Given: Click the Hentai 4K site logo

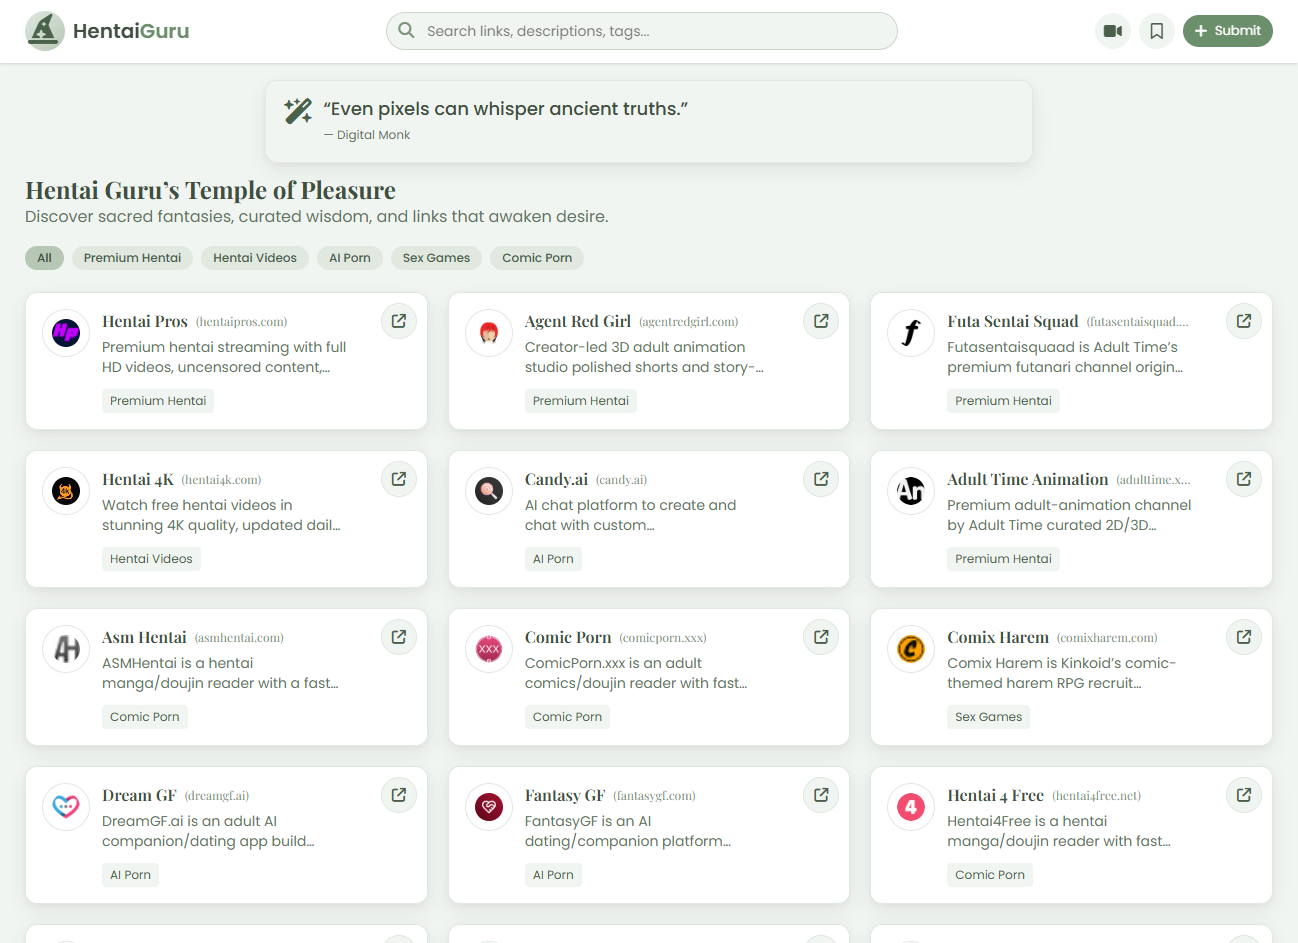Looking at the screenshot, I should point(66,491).
